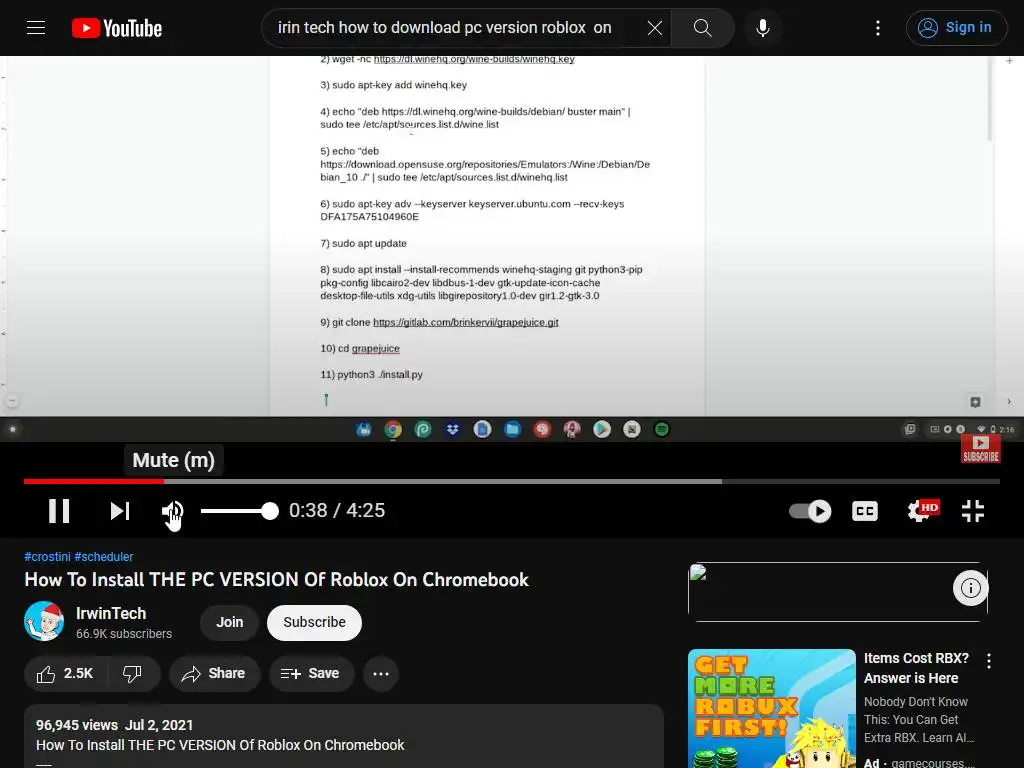Dislike the video

[x=133, y=673]
